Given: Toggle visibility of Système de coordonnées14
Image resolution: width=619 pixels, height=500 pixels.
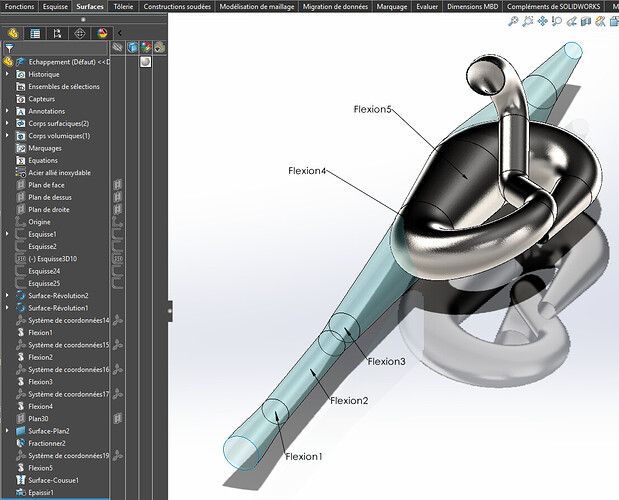Looking at the screenshot, I should [x=118, y=320].
